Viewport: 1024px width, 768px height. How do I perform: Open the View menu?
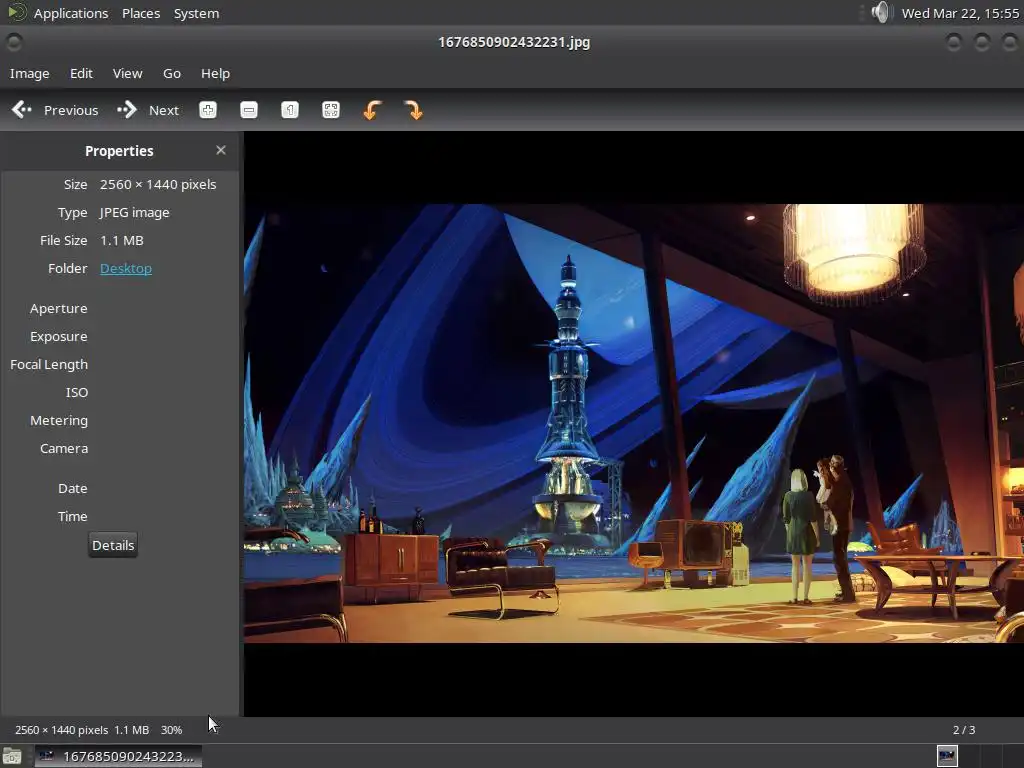pyautogui.click(x=127, y=74)
